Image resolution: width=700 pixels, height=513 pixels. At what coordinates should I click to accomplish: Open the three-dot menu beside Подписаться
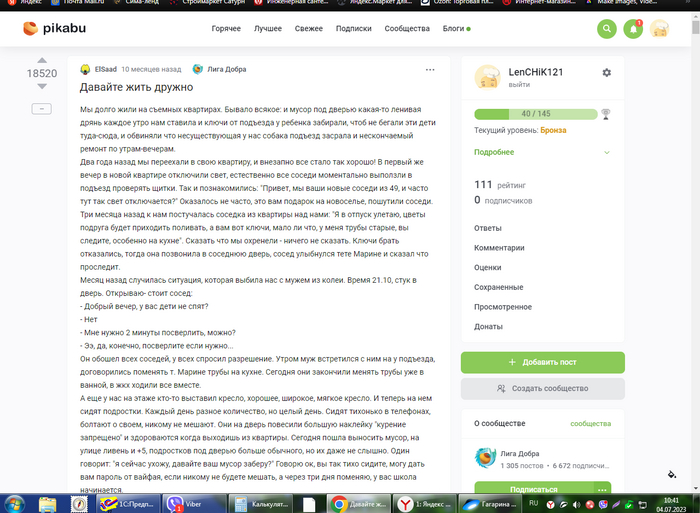(602, 489)
